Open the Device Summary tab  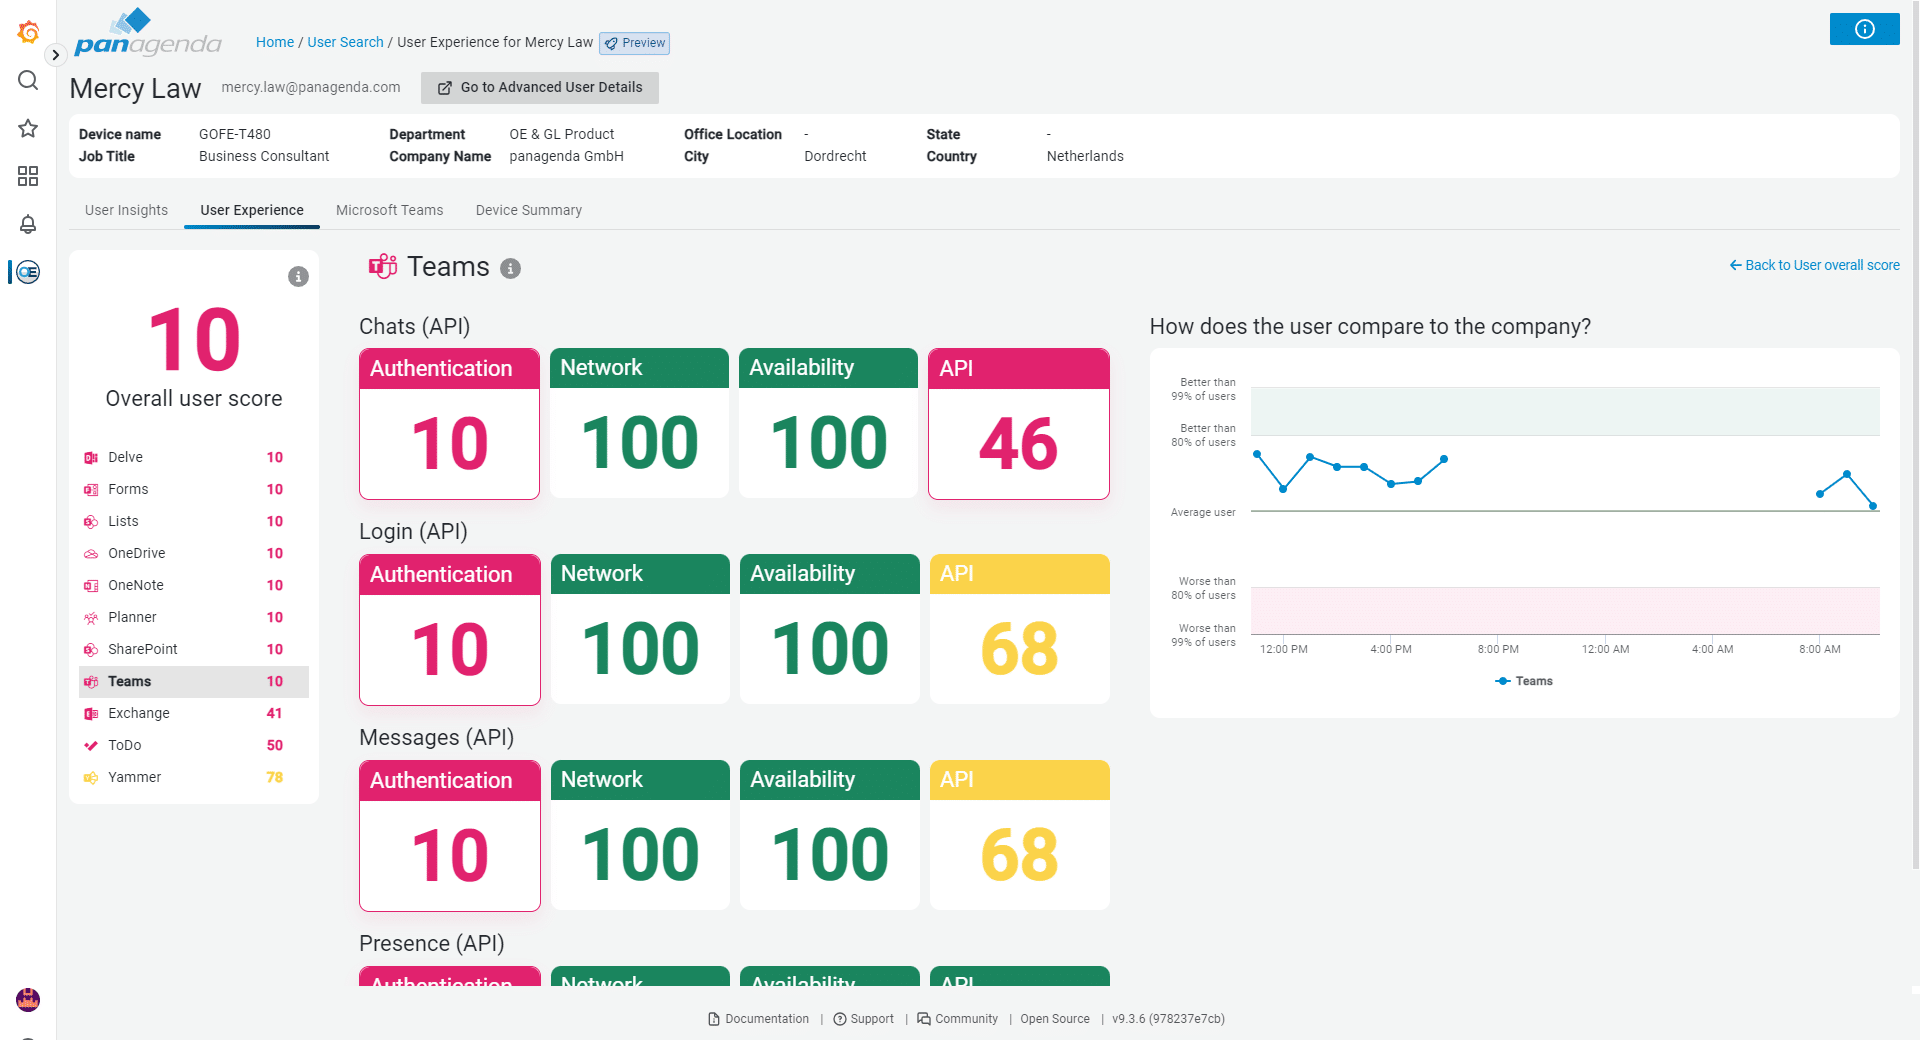tap(528, 210)
